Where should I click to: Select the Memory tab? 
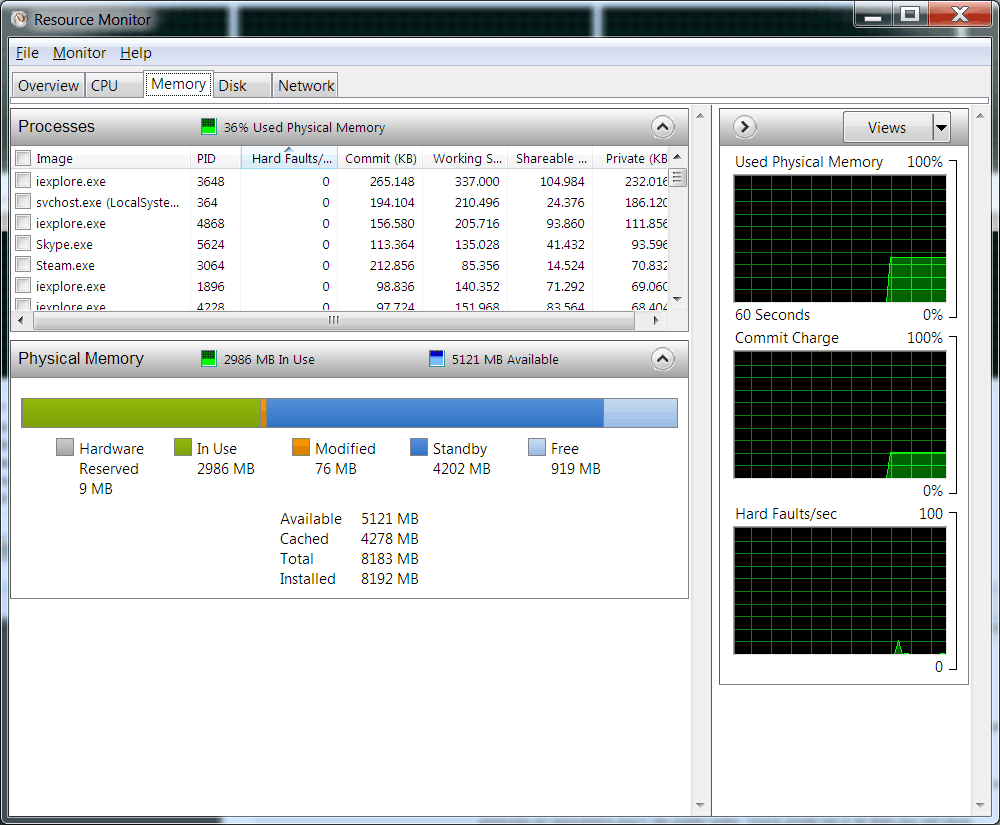tap(179, 84)
